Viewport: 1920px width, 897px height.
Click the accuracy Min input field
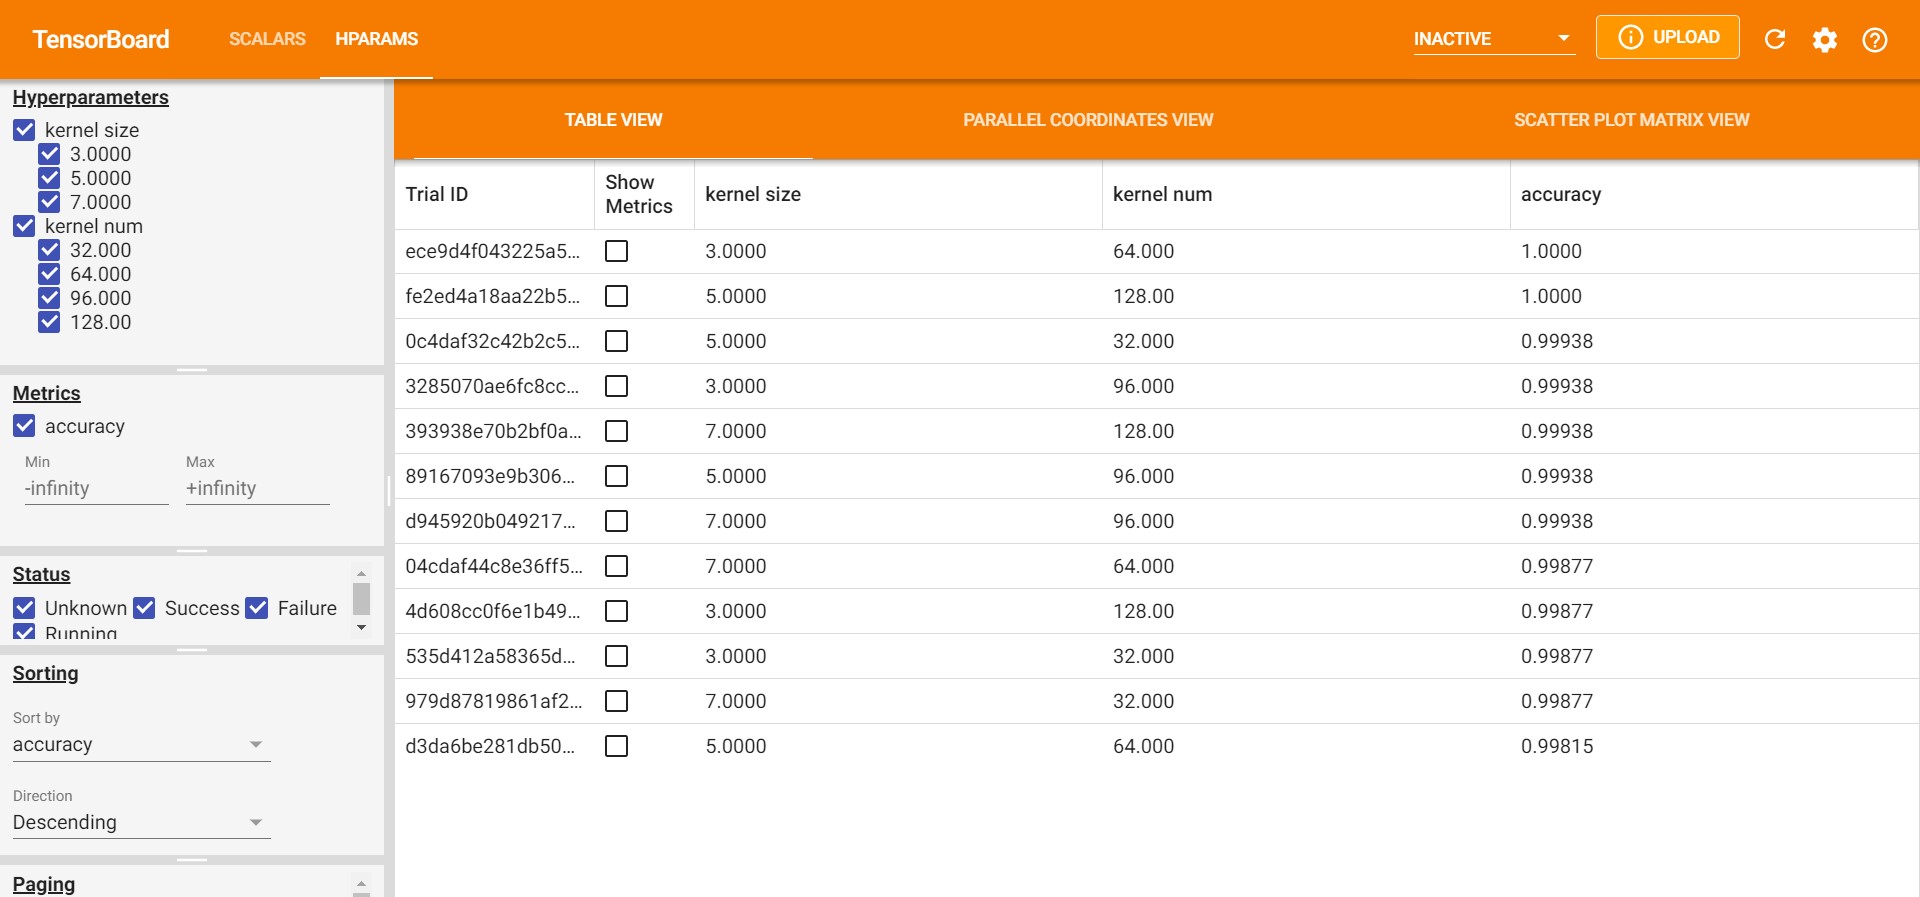pyautogui.click(x=97, y=488)
